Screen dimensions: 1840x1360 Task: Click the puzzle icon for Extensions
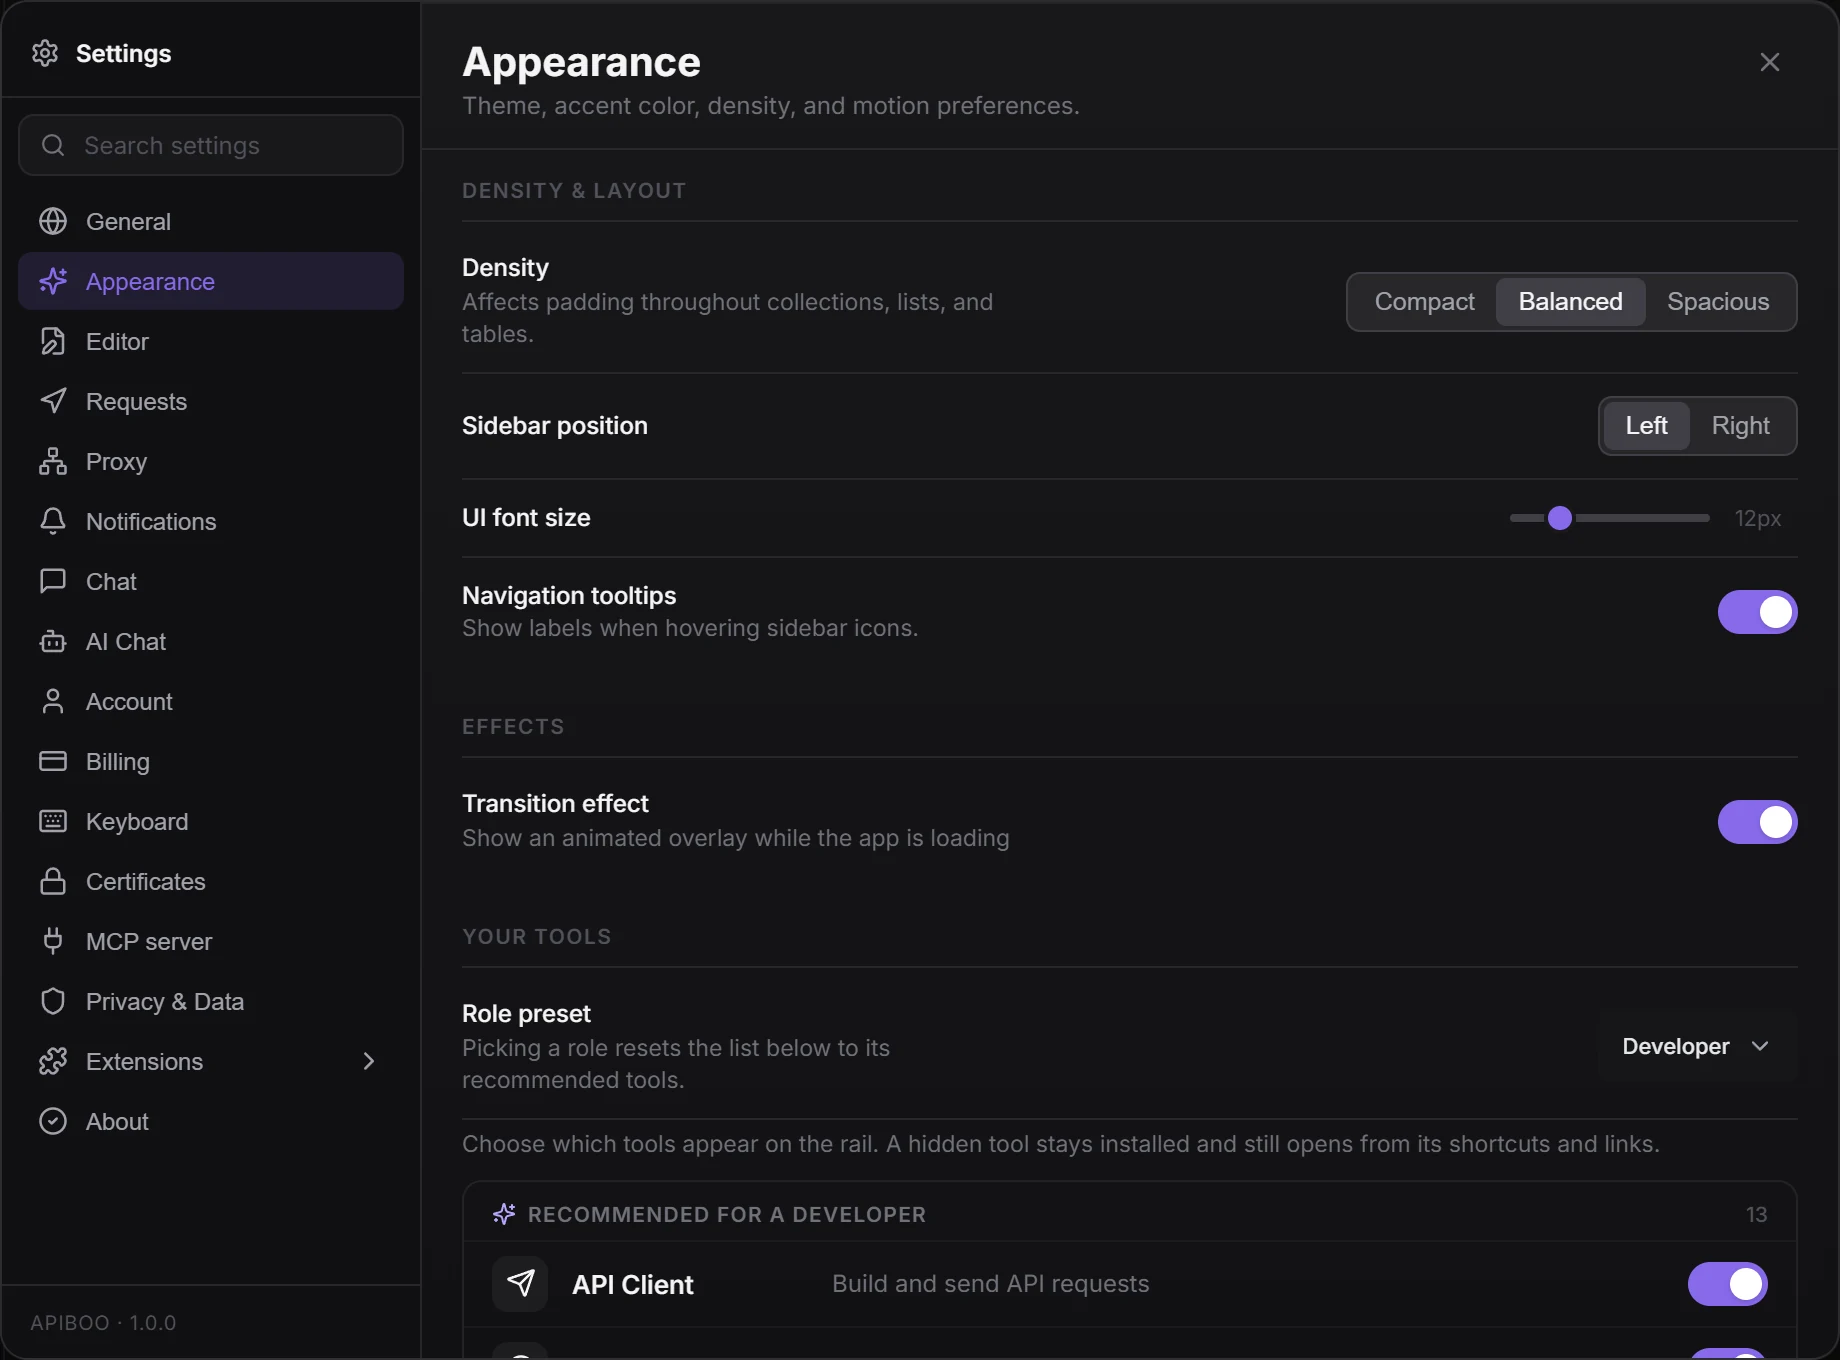point(53,1061)
